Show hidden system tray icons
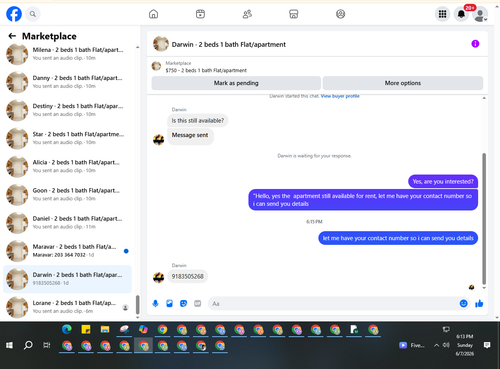The image size is (500, 369). click(436, 345)
